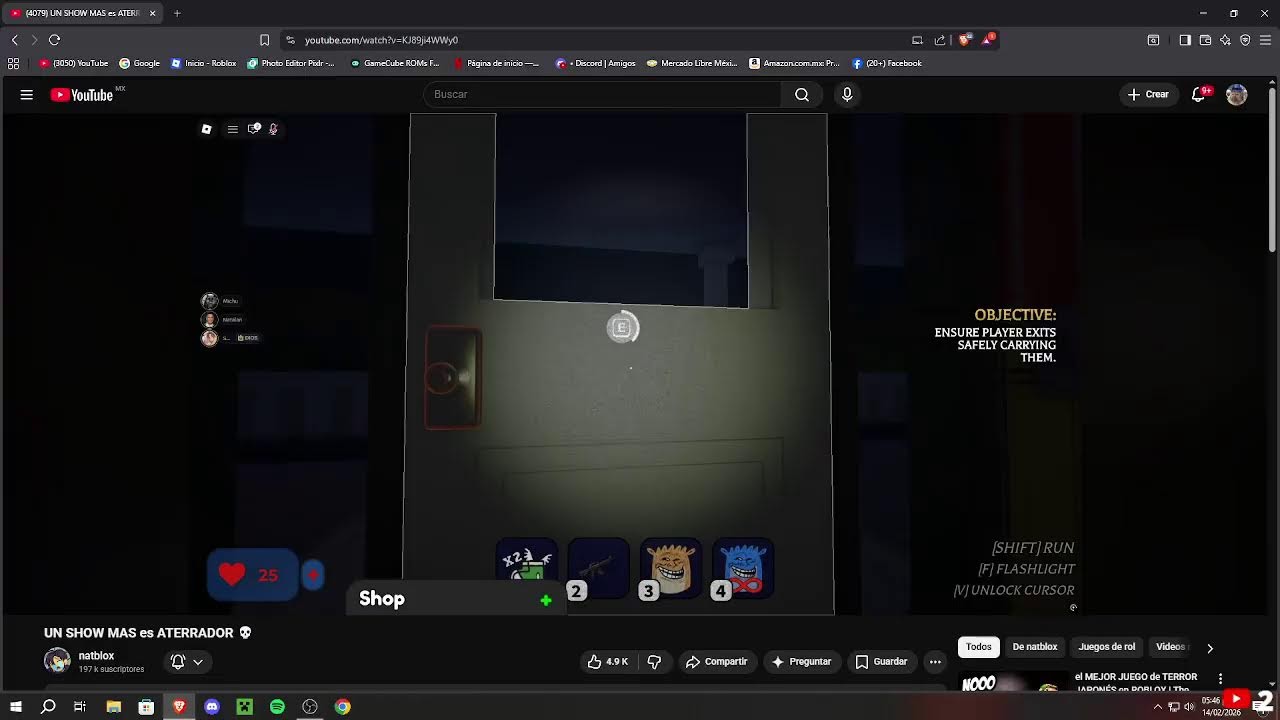
Task: Open Brave Leo AI sparkle icon
Action: tap(1225, 40)
